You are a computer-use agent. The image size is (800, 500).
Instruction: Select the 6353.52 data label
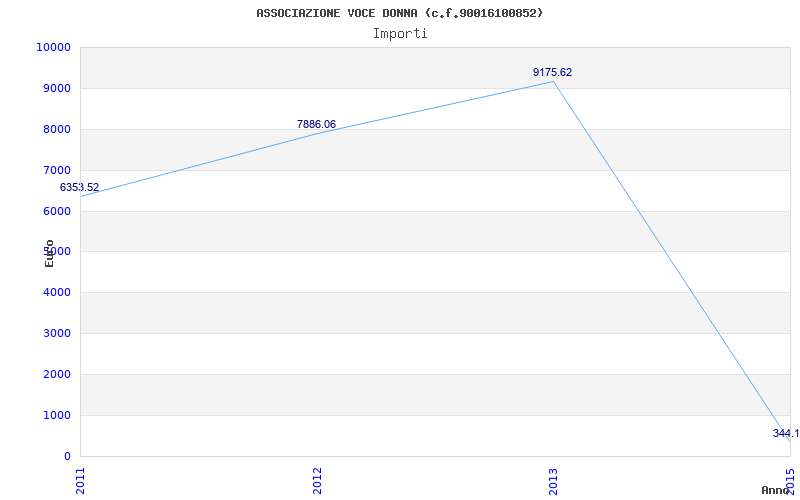(79, 187)
